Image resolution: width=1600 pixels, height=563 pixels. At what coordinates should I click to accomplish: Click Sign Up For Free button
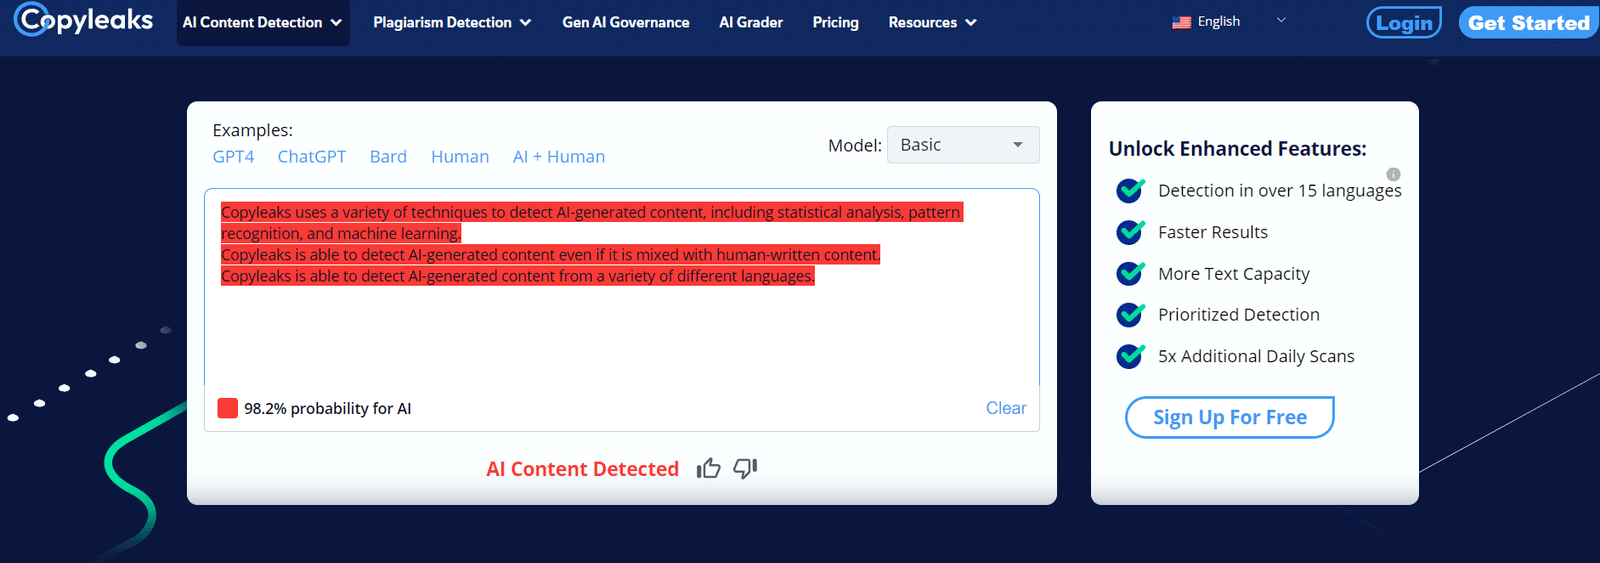1230,417
